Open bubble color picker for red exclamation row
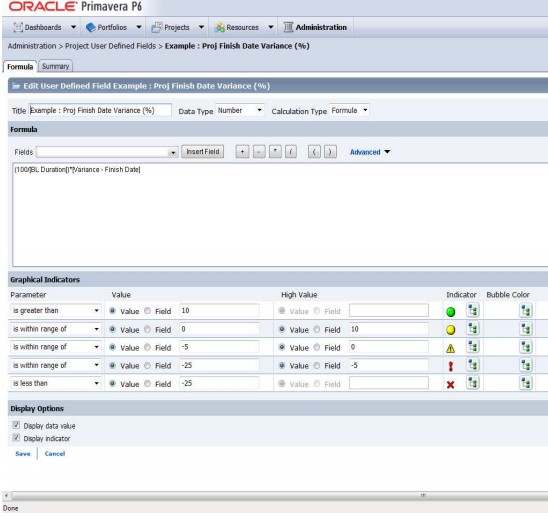Image resolution: width=548 pixels, height=517 pixels. pos(526,365)
